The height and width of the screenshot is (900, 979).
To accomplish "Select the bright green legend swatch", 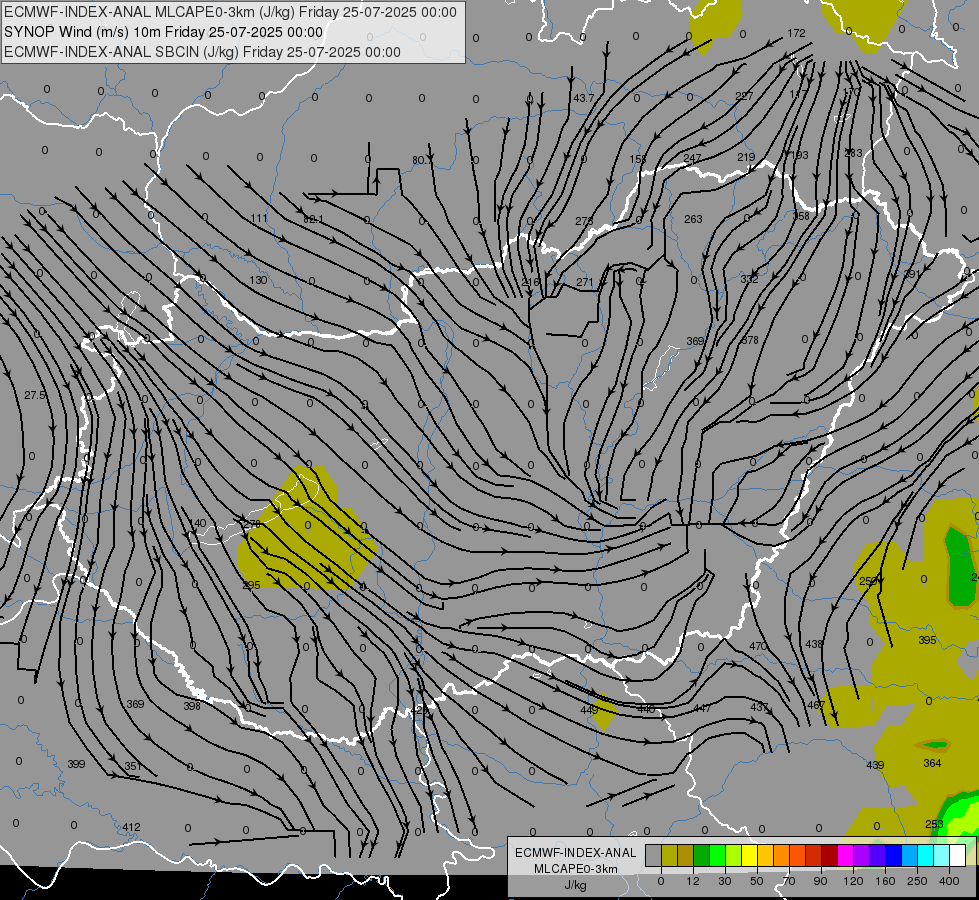I will (717, 855).
